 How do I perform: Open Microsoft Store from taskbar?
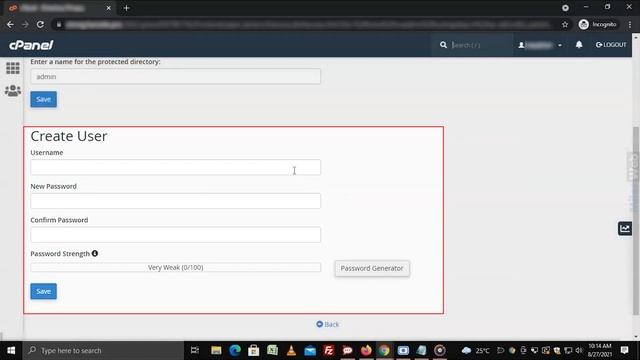(x=253, y=350)
